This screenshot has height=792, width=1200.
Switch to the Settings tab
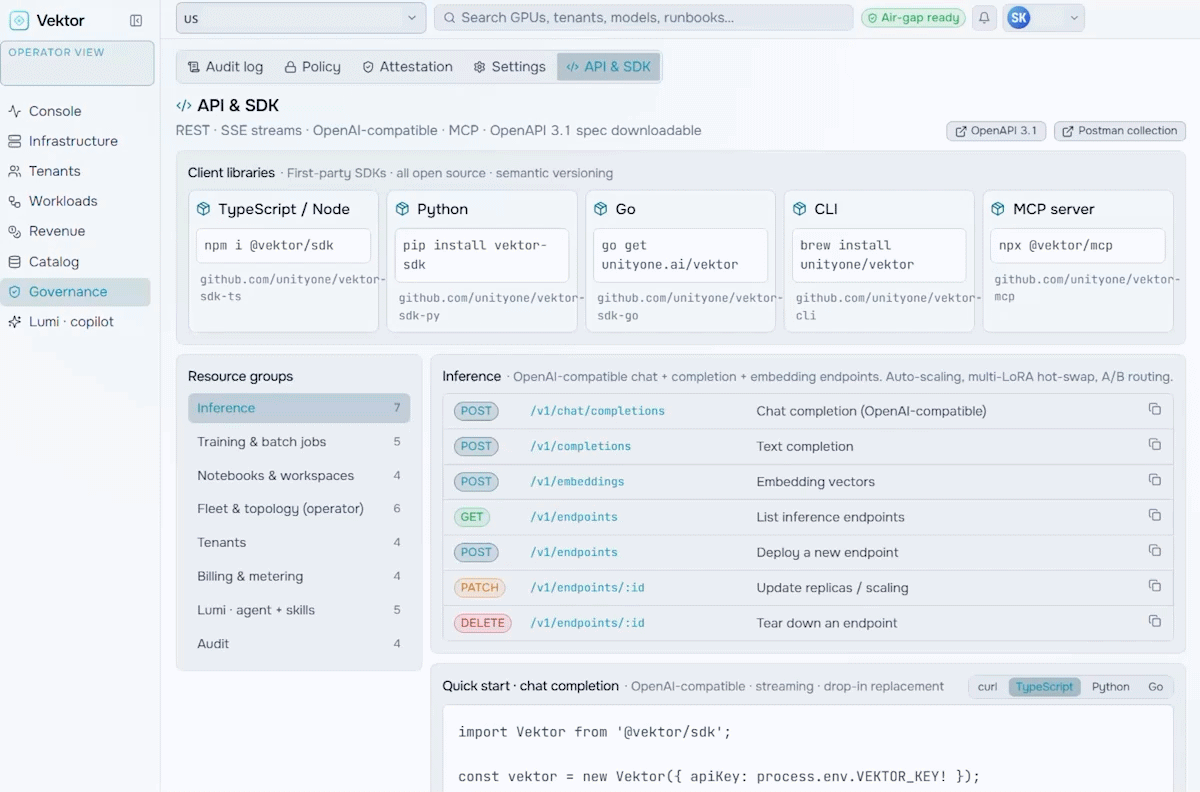click(x=509, y=67)
